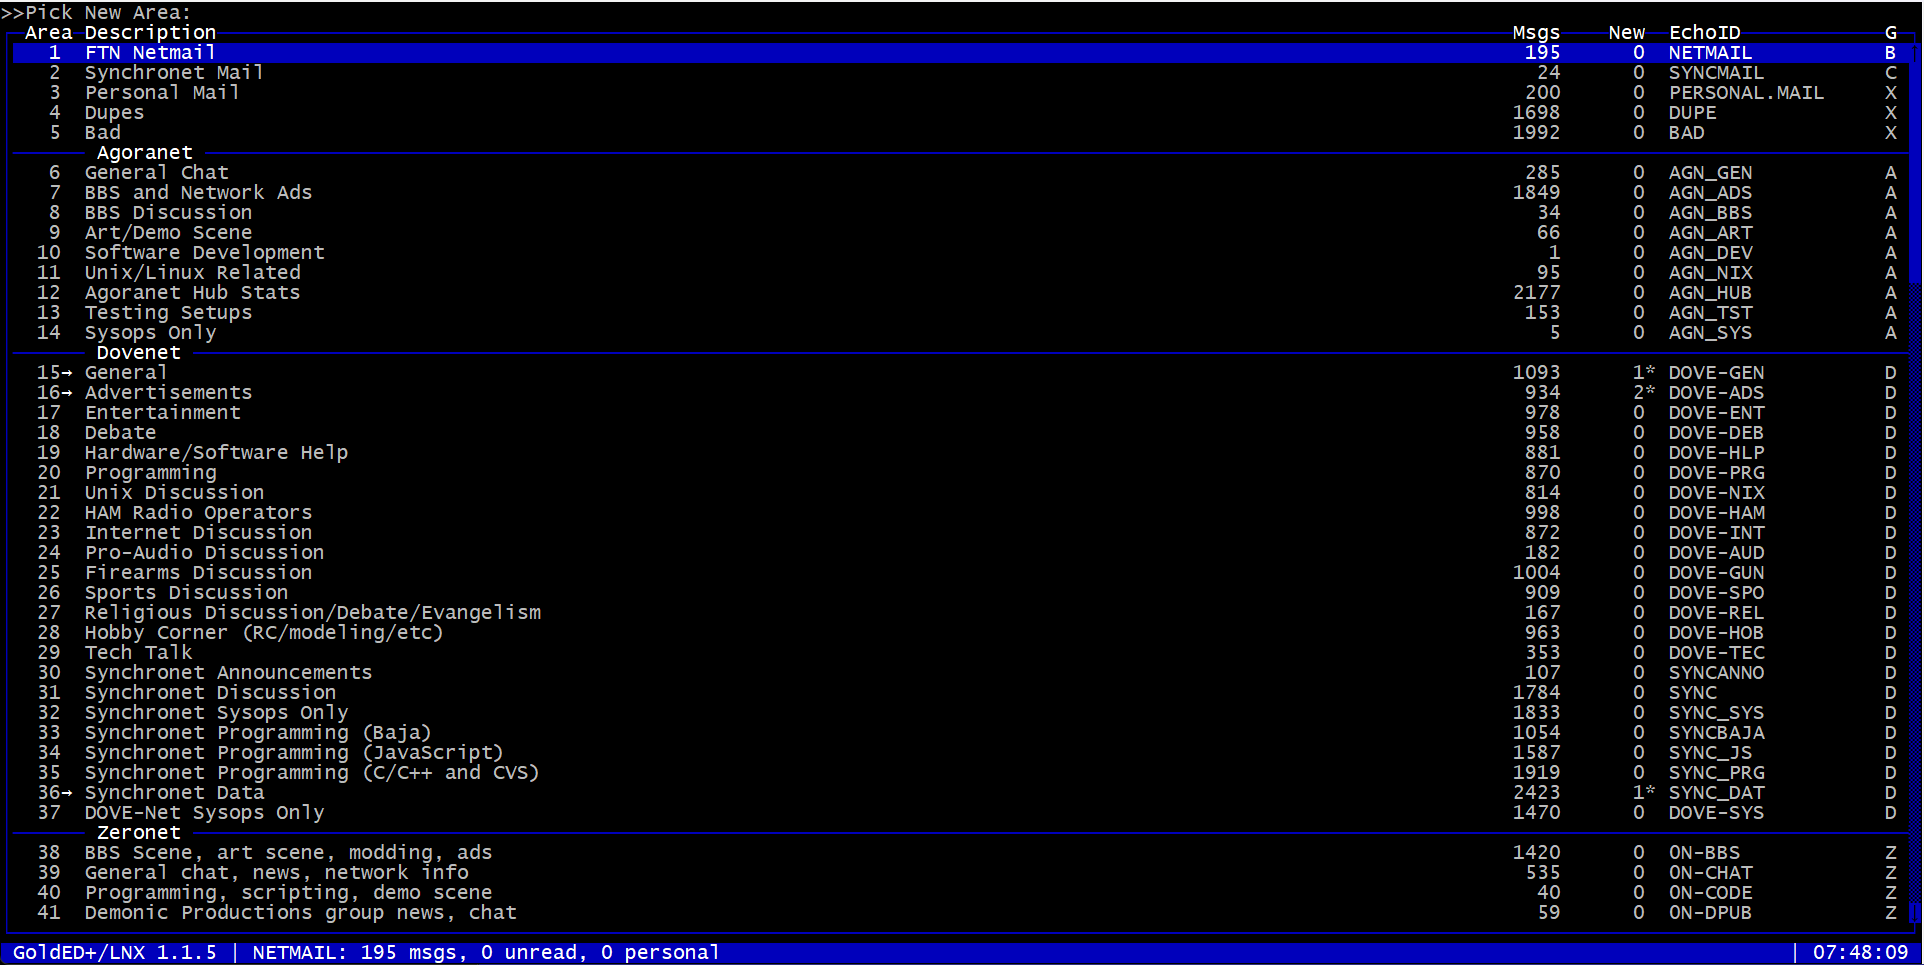Open Hardware/Software Help area
This screenshot has height=965, width=1924.
click(x=961, y=453)
